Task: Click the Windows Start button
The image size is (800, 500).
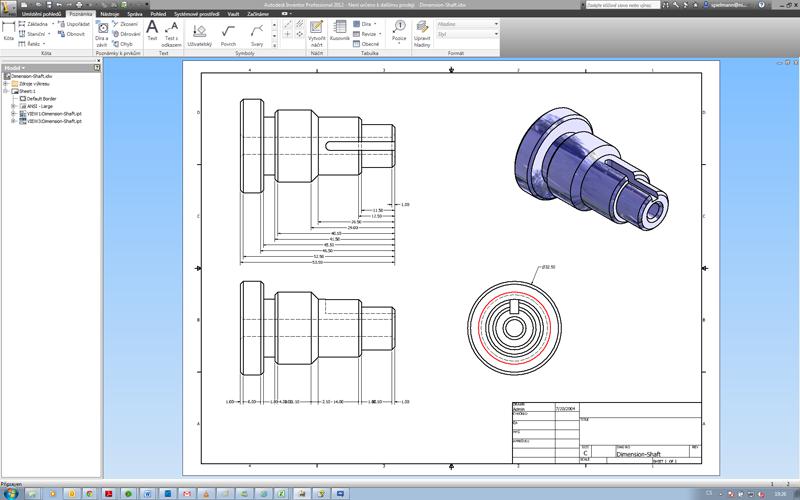Action: (13, 493)
